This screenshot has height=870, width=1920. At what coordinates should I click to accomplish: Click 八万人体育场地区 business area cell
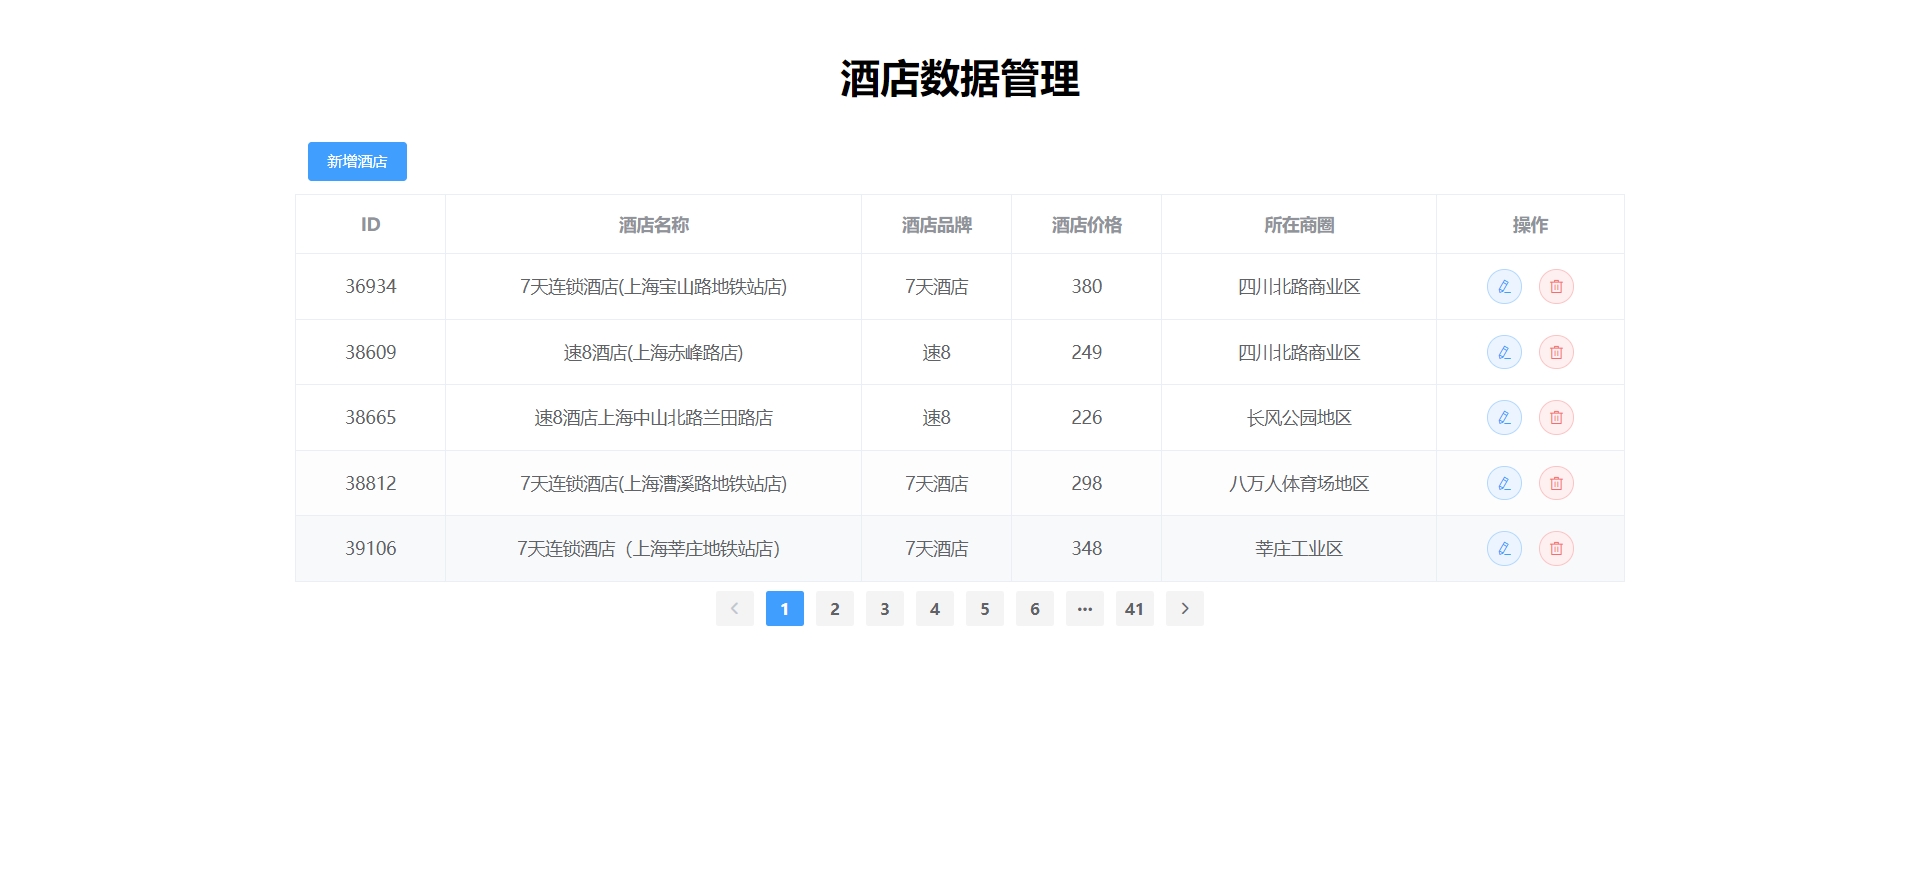point(1299,483)
